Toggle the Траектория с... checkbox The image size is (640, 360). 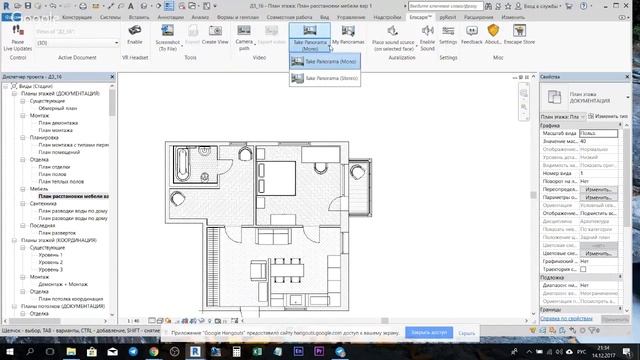[x=583, y=269]
